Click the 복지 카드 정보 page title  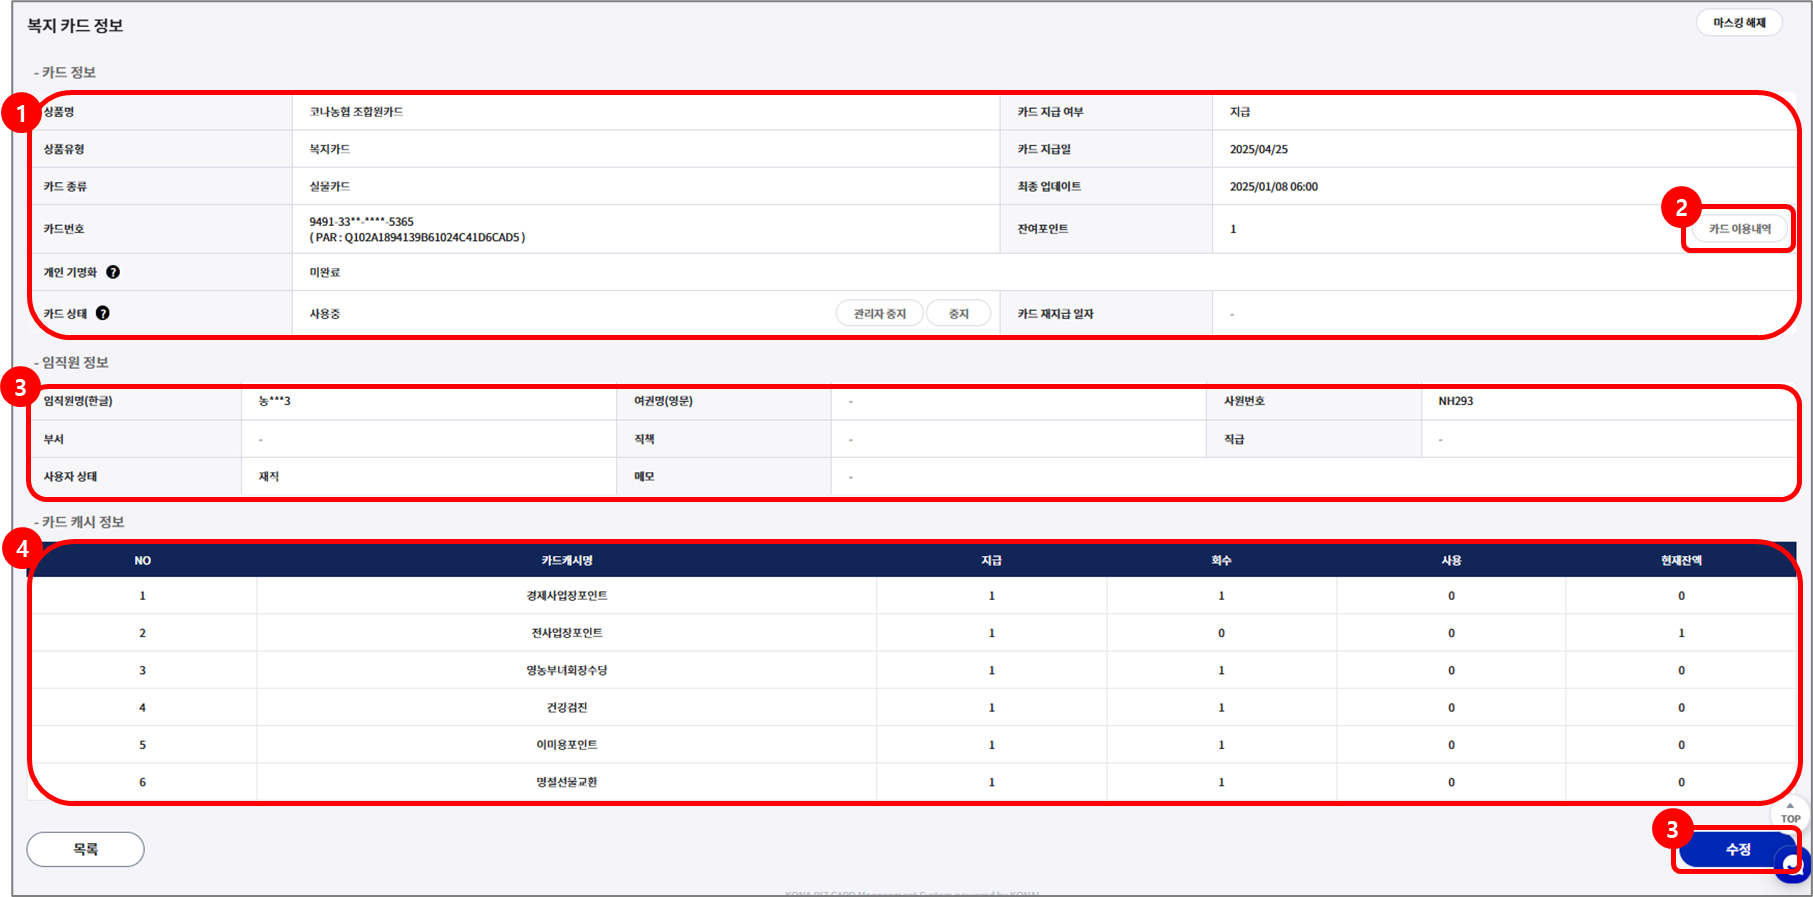(75, 26)
